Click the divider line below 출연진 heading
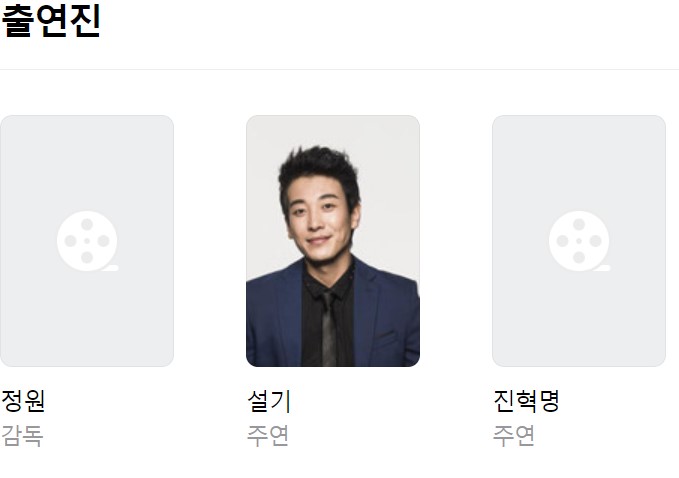Image resolution: width=679 pixels, height=478 pixels. click(340, 69)
